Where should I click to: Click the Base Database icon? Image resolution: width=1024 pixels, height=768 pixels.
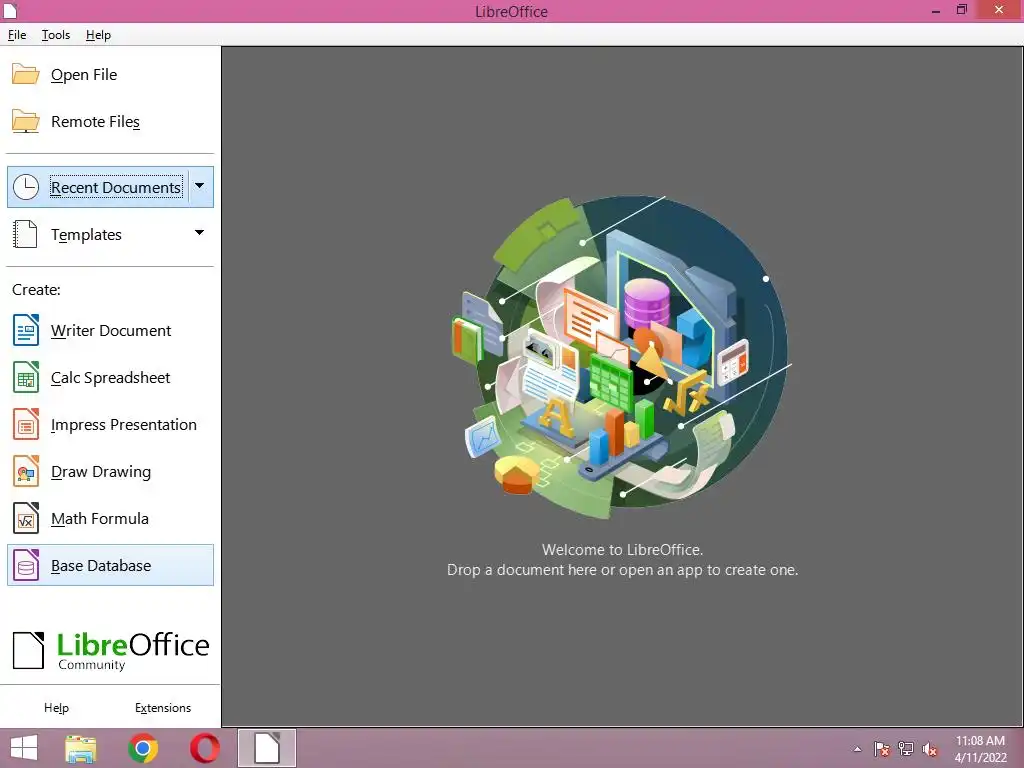tap(26, 566)
